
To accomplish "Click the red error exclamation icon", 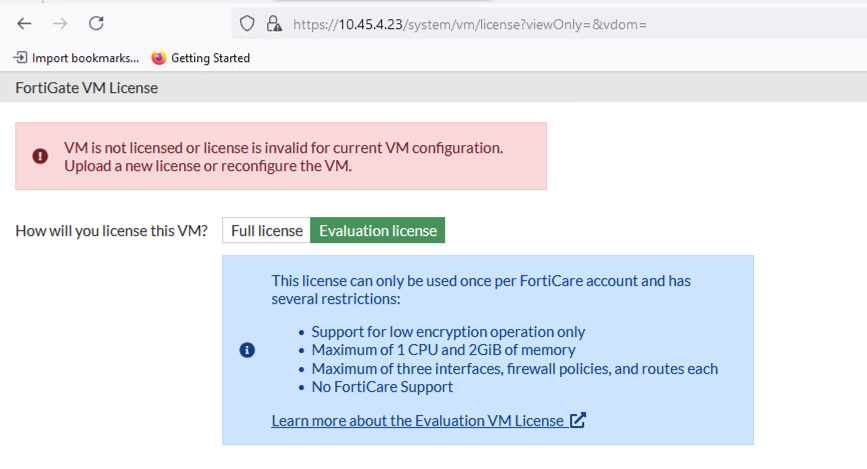I will (x=40, y=157).
